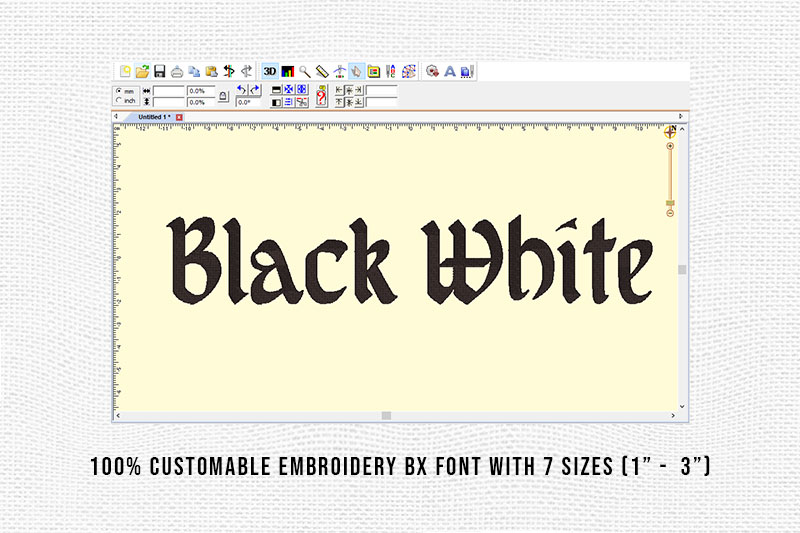Toggle the 3D view button
Viewport: 800px width, 533px height.
click(x=270, y=71)
